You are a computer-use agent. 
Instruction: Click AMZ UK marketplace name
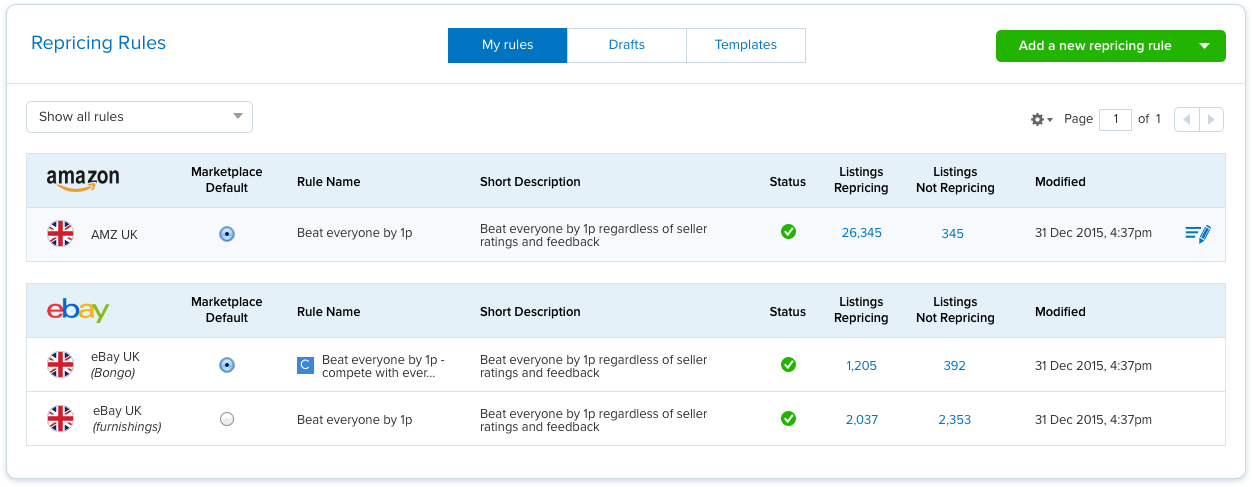point(114,234)
